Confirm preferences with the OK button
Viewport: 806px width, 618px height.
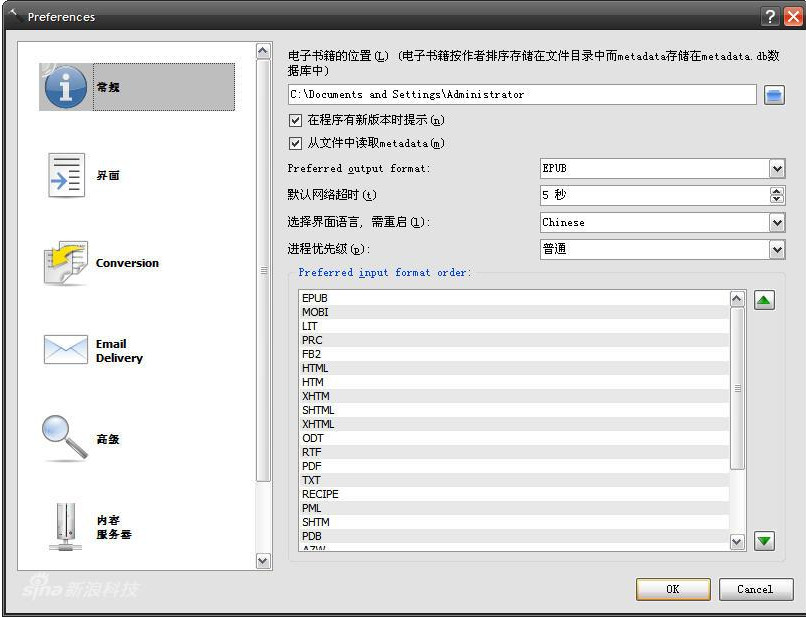(673, 589)
